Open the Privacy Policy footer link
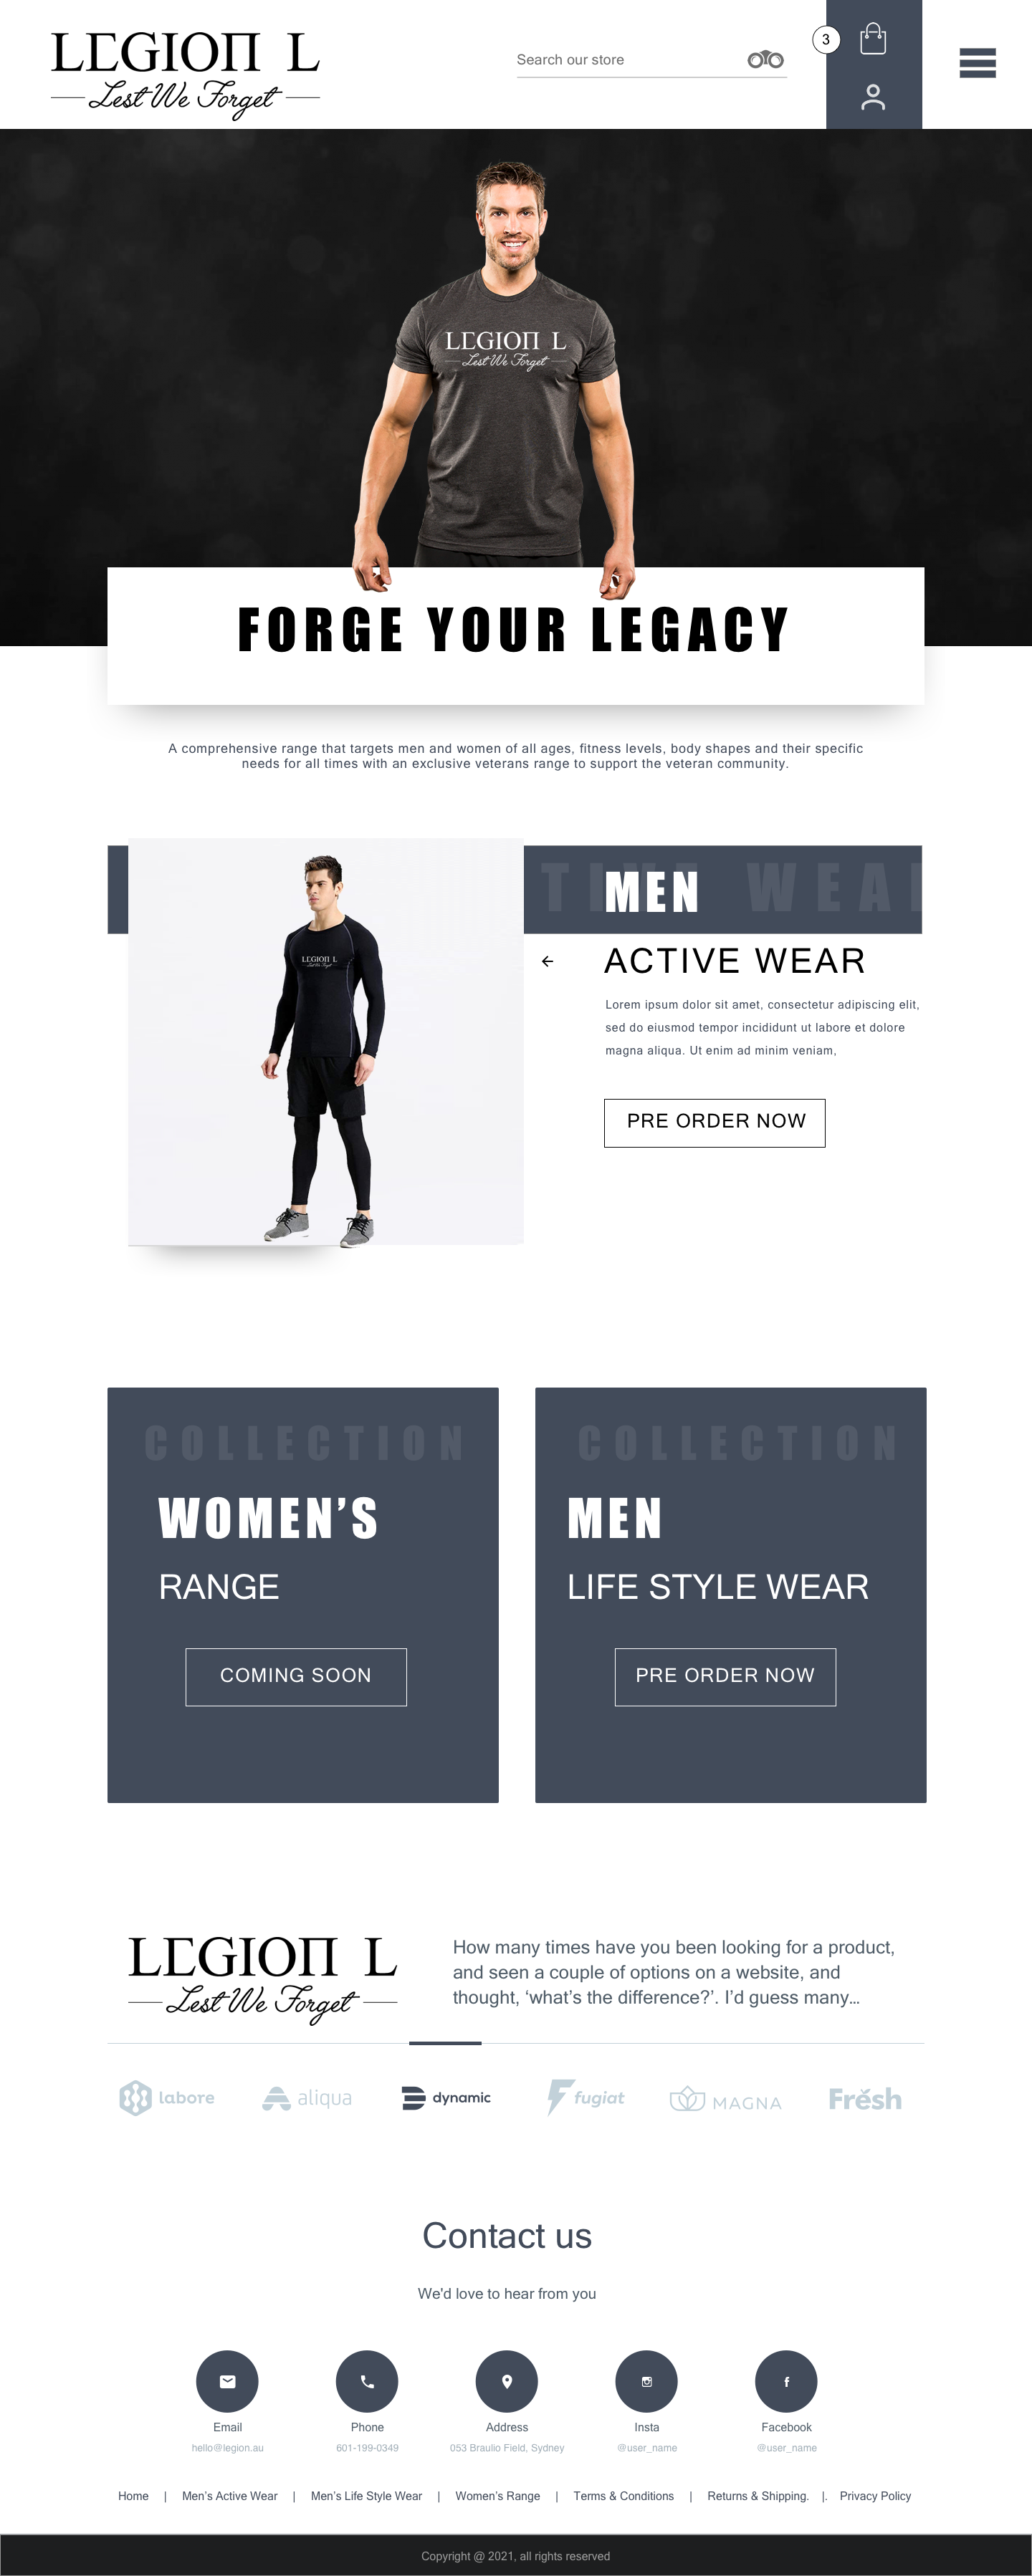This screenshot has width=1032, height=2576. click(x=875, y=2495)
